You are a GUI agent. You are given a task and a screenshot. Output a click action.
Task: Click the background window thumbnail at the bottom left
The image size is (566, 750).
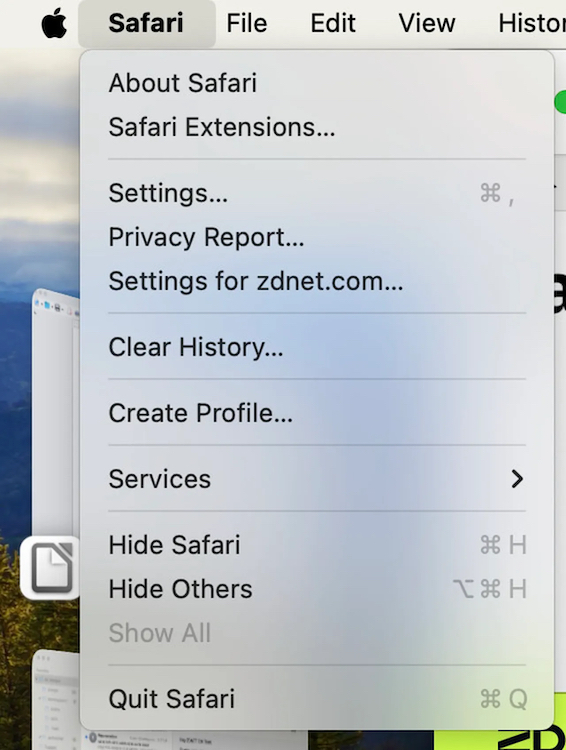(56, 698)
